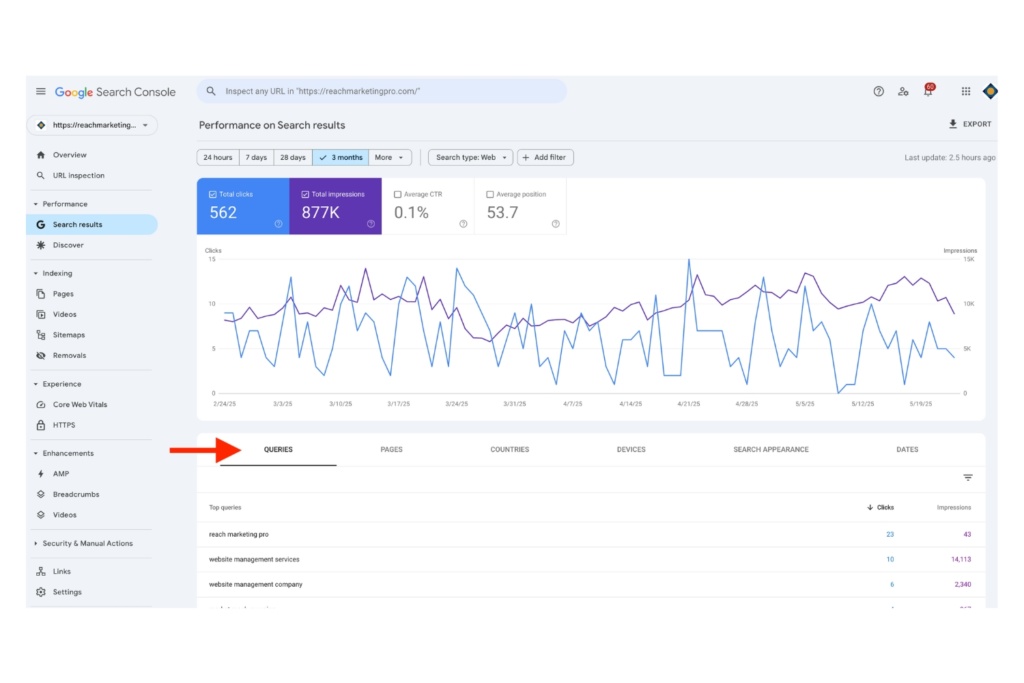Viewport: 1024px width, 683px height.
Task: Click the 14,113 impressions value
Action: [961, 560]
